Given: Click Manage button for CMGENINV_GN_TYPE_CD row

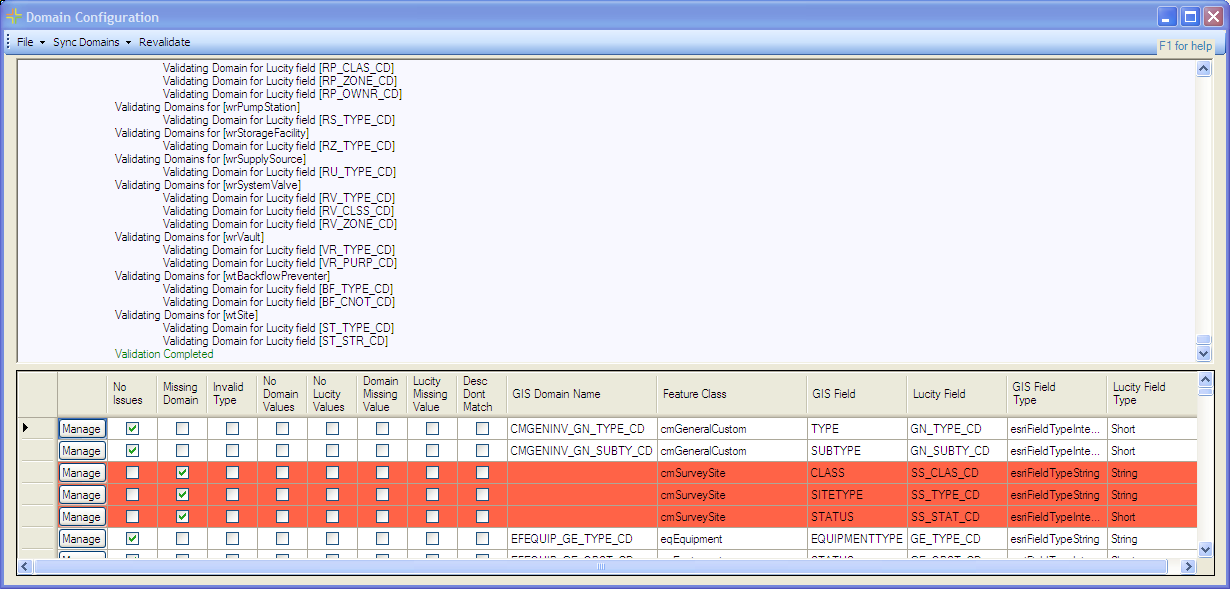Looking at the screenshot, I should pyautogui.click(x=82, y=429).
